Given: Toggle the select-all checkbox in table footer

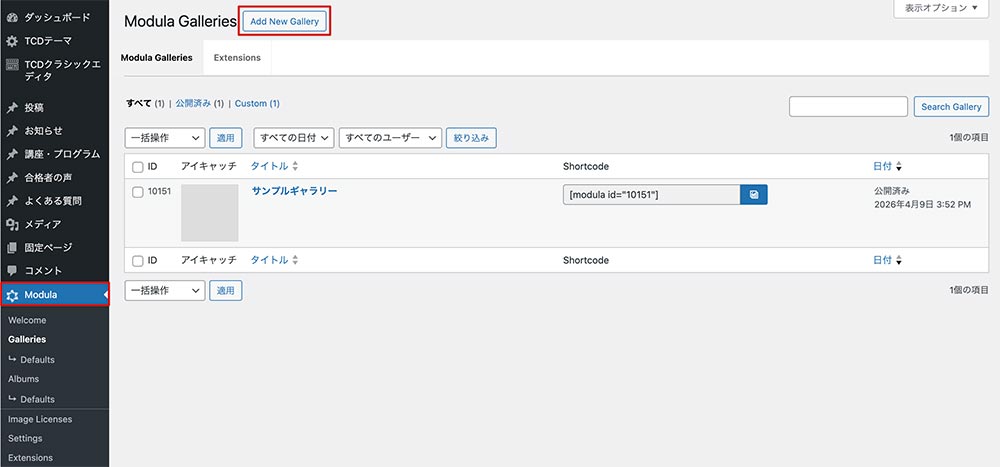Looking at the screenshot, I should [x=138, y=260].
